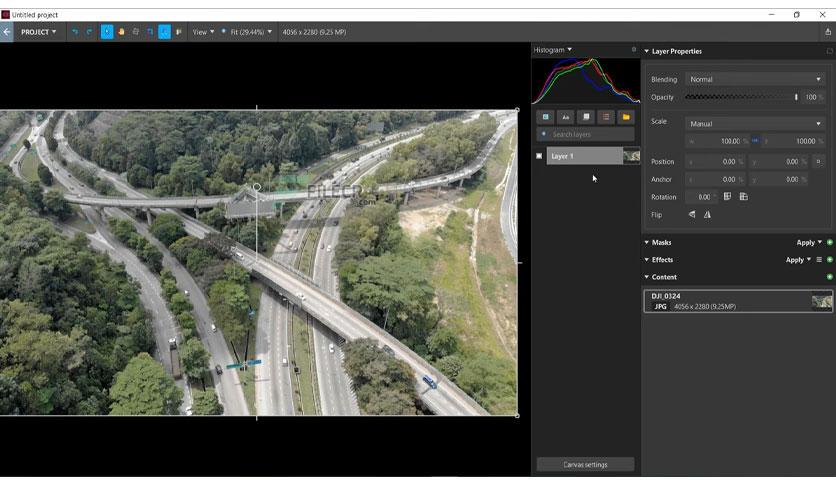This screenshot has height=484, width=836.
Task: Open the Scale Manual dropdown
Action: point(755,124)
